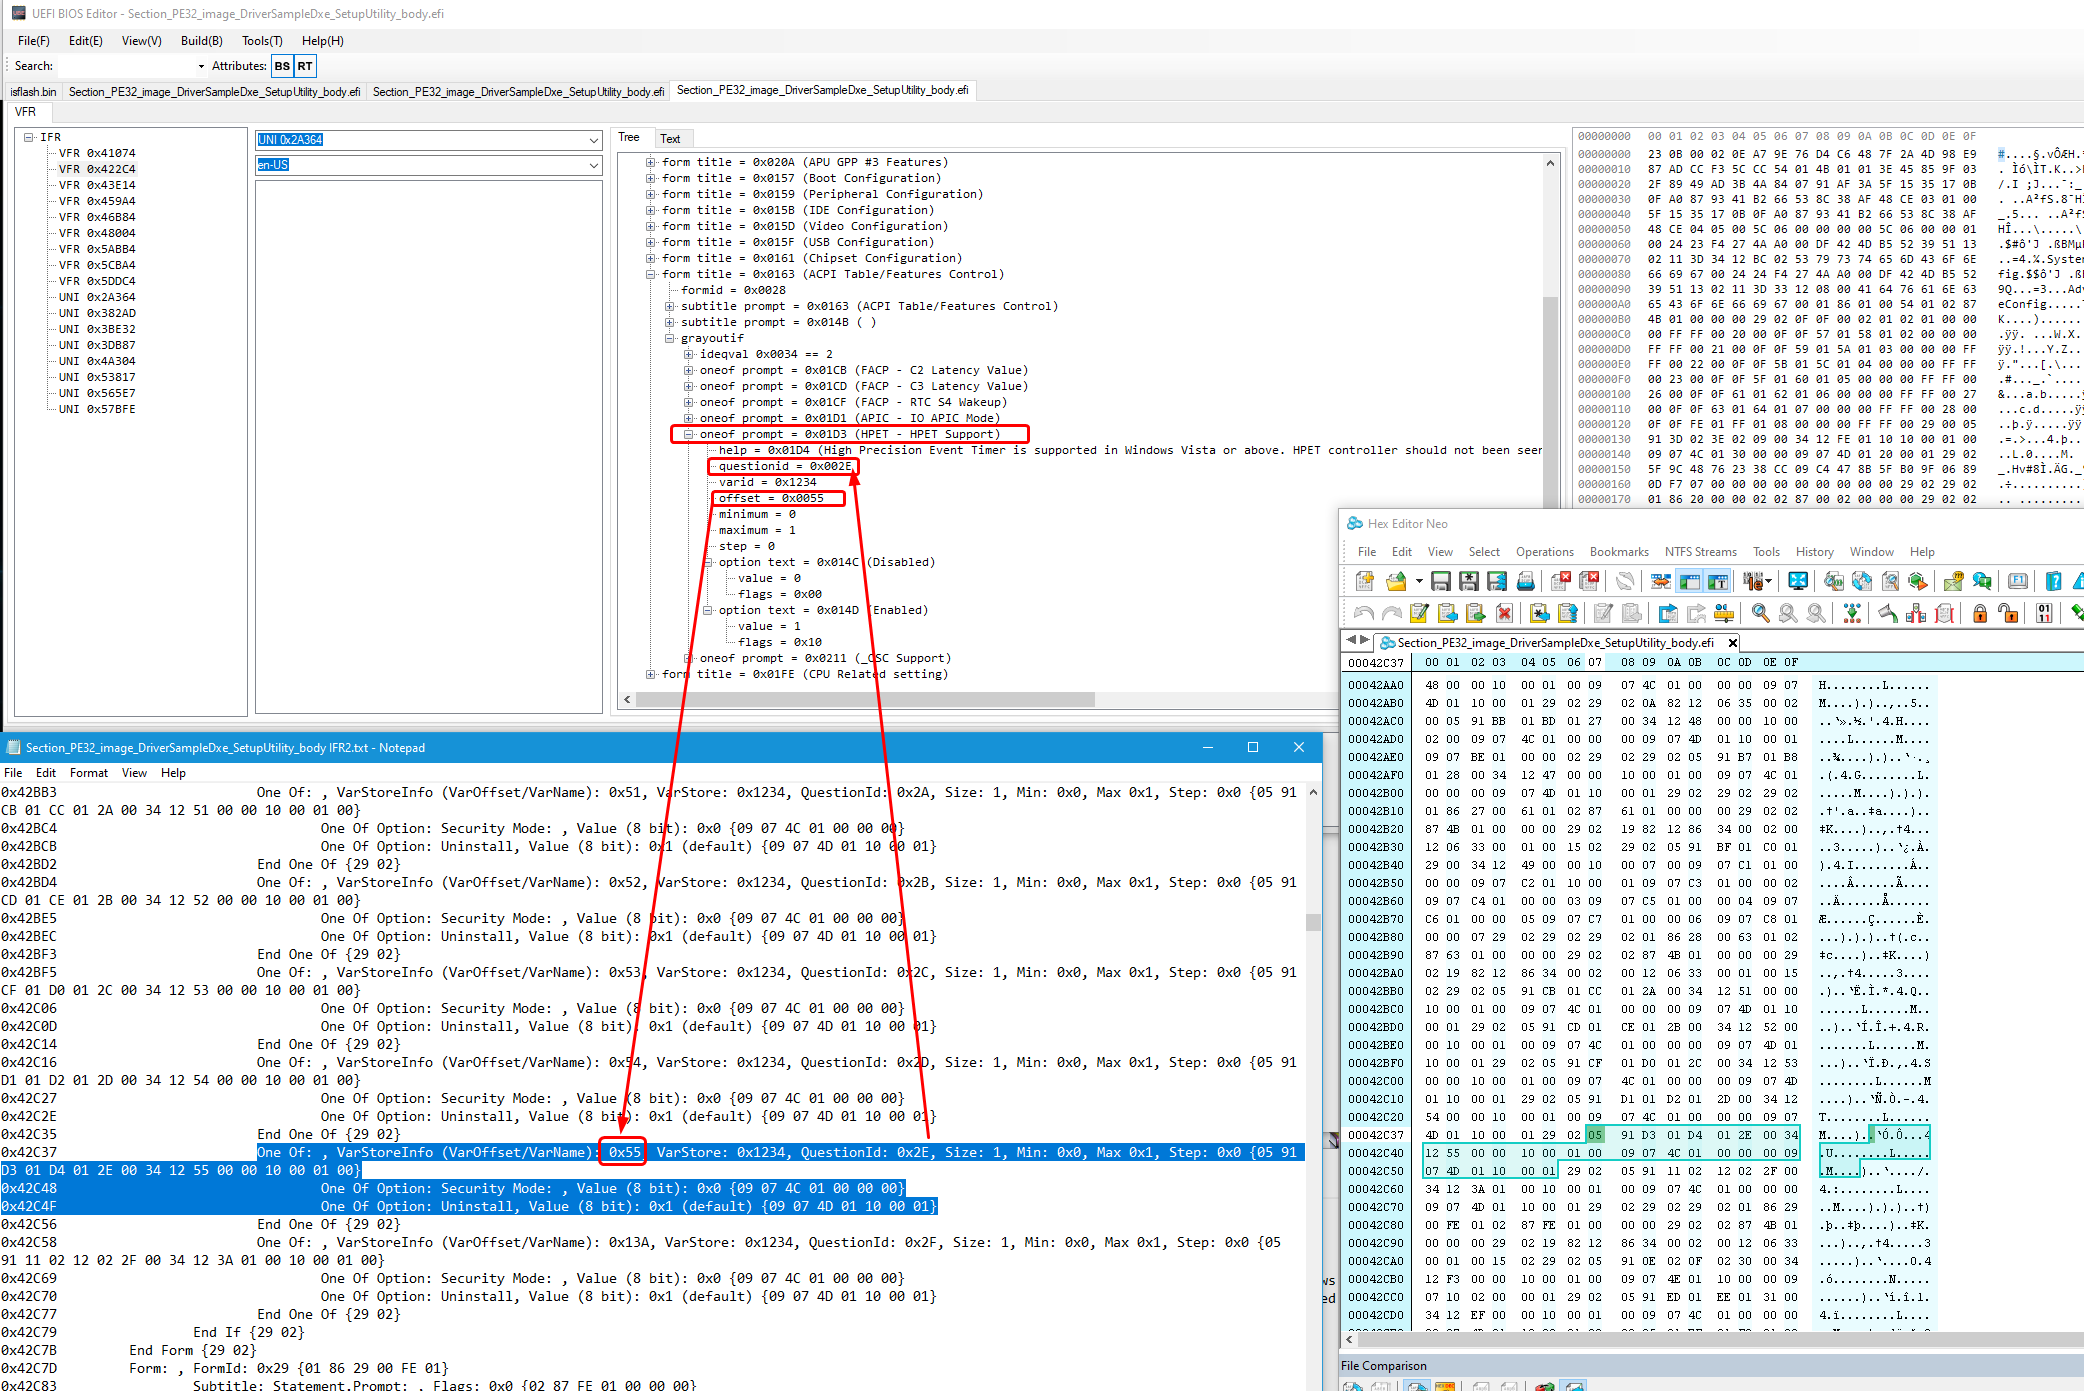The width and height of the screenshot is (2084, 1391).
Task: Toggle the BS attribute button
Action: (282, 66)
